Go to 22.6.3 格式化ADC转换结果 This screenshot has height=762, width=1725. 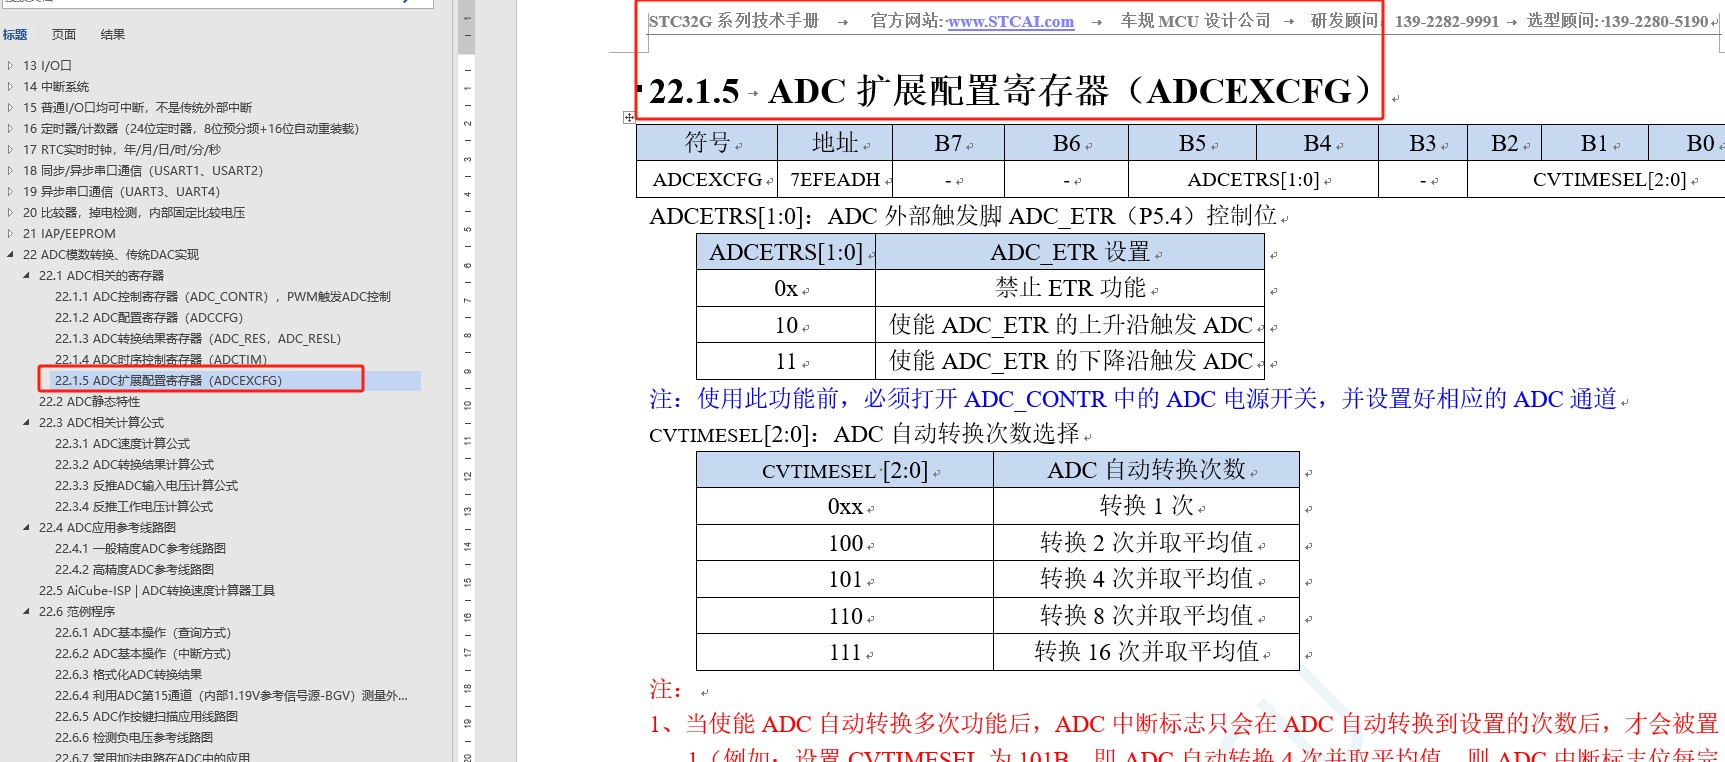point(128,675)
